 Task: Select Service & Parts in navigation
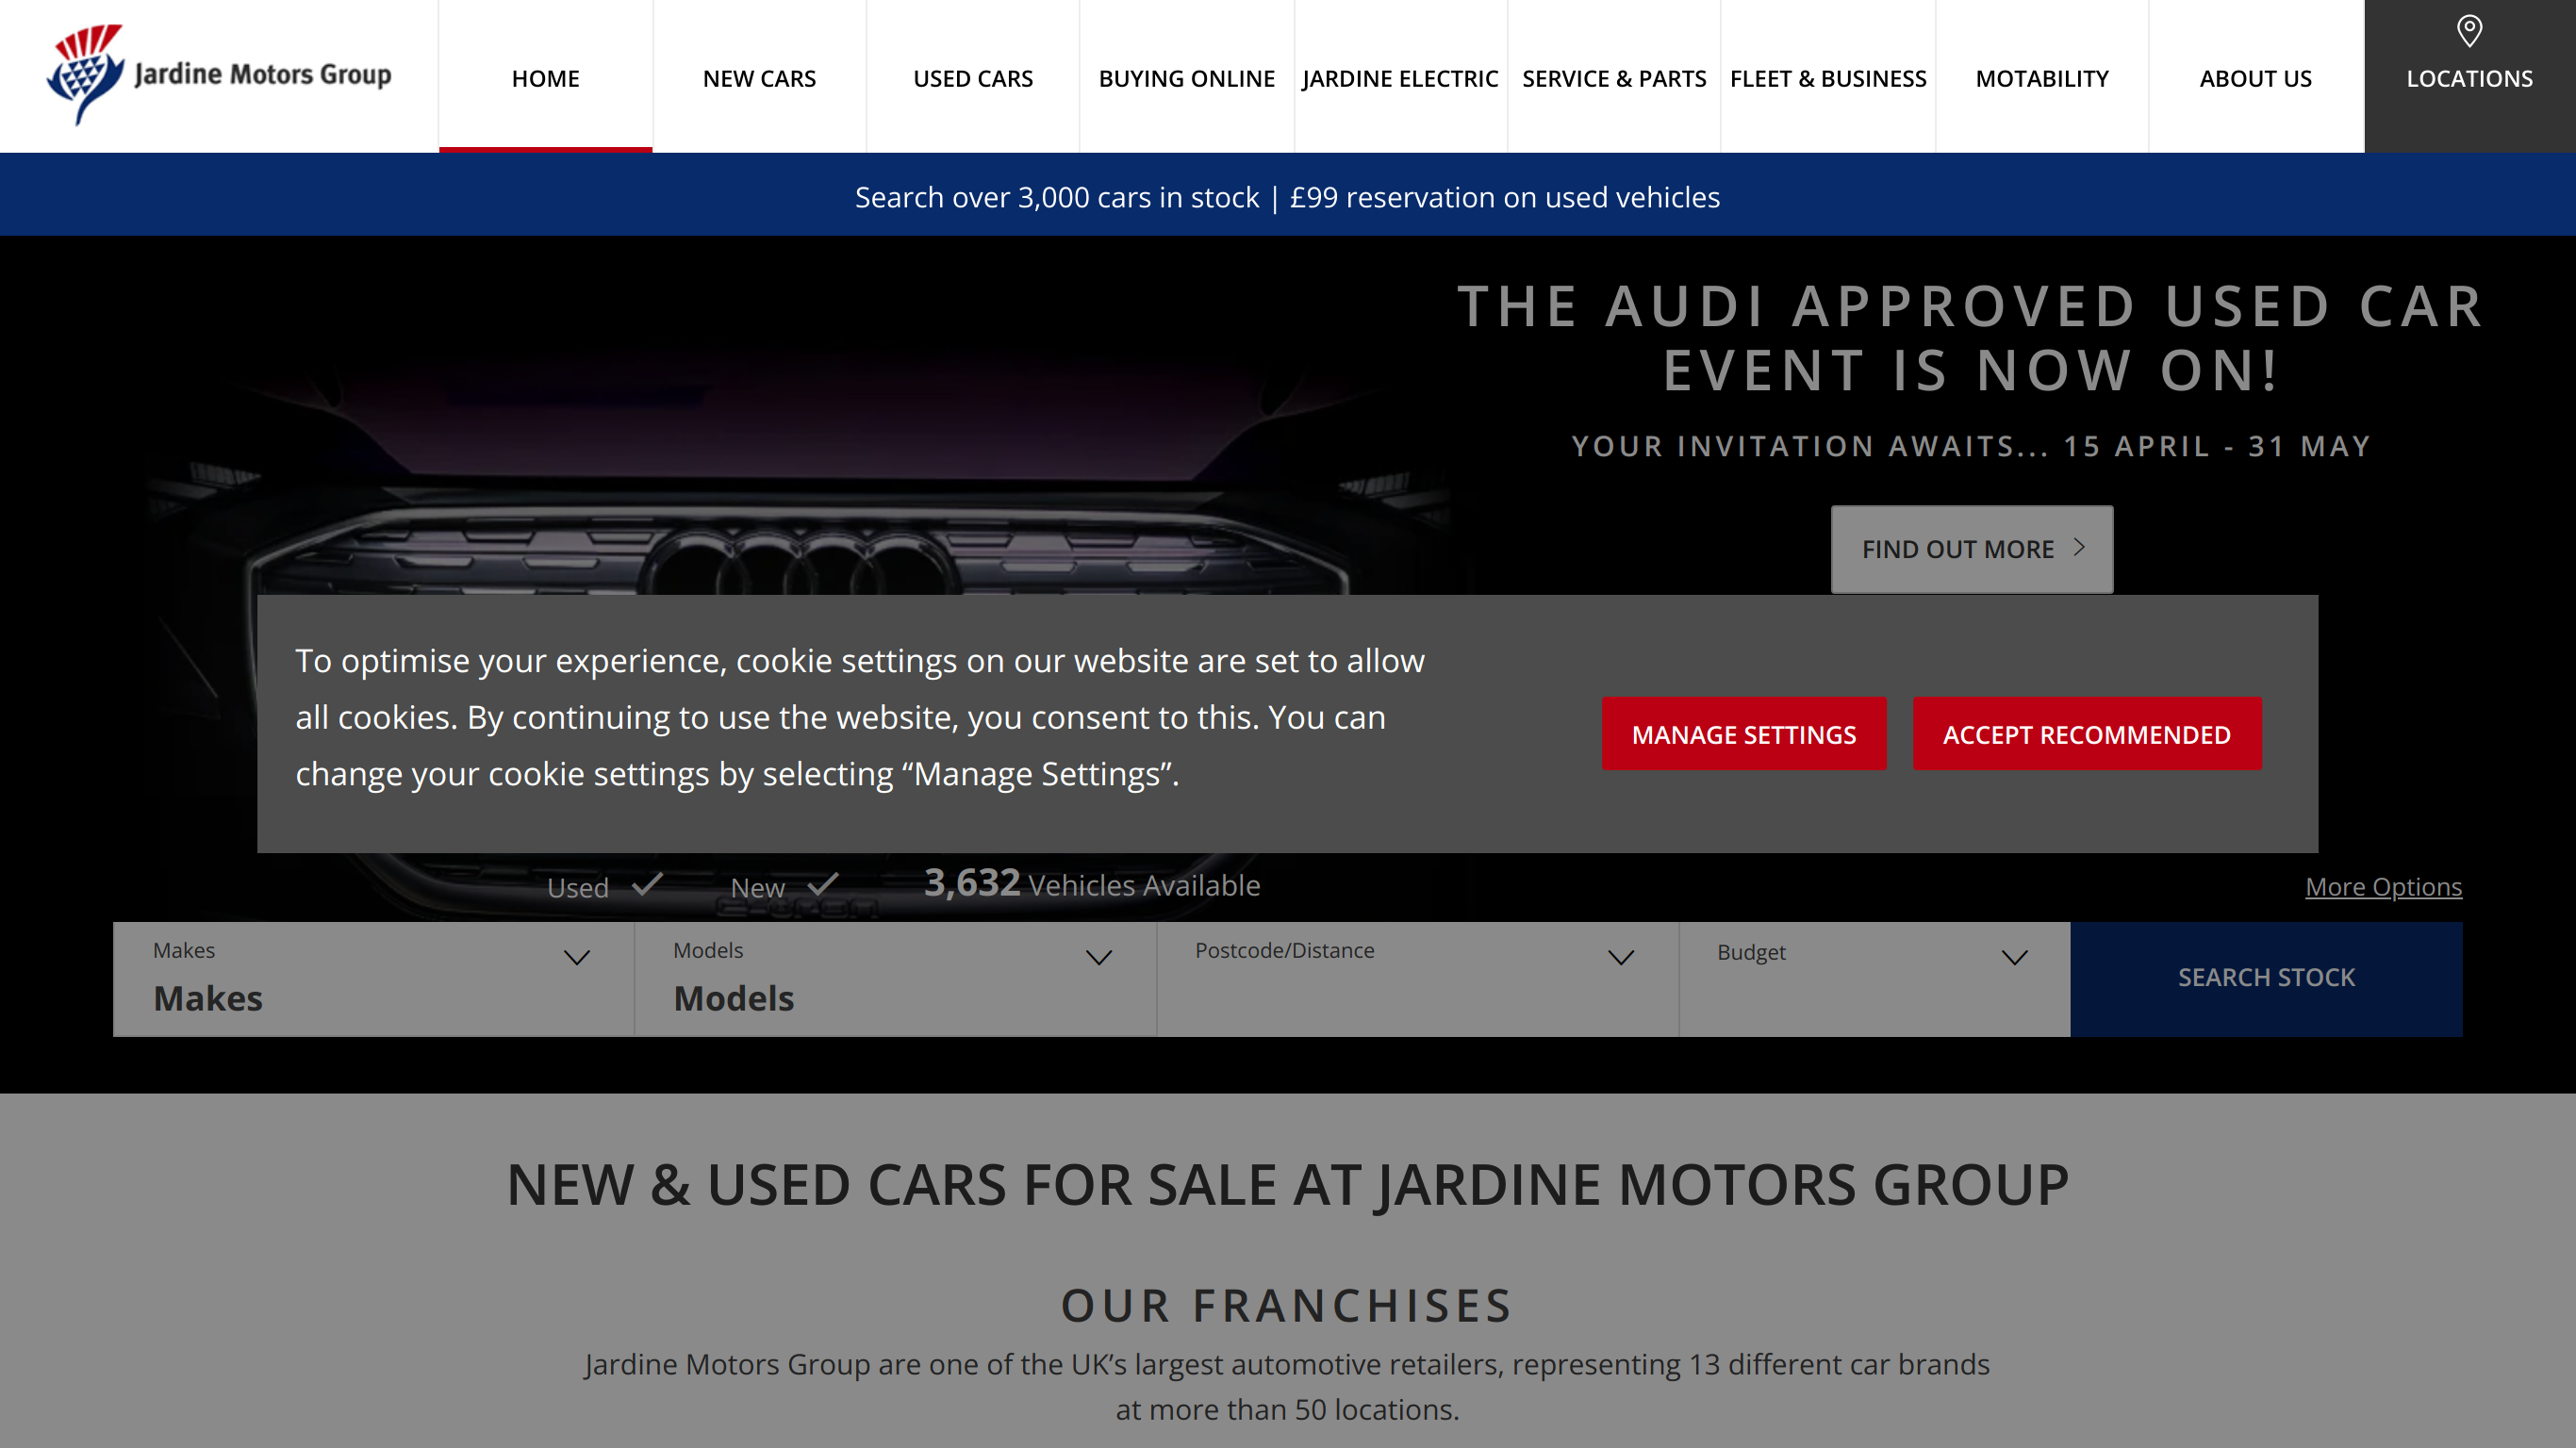pyautogui.click(x=1614, y=78)
